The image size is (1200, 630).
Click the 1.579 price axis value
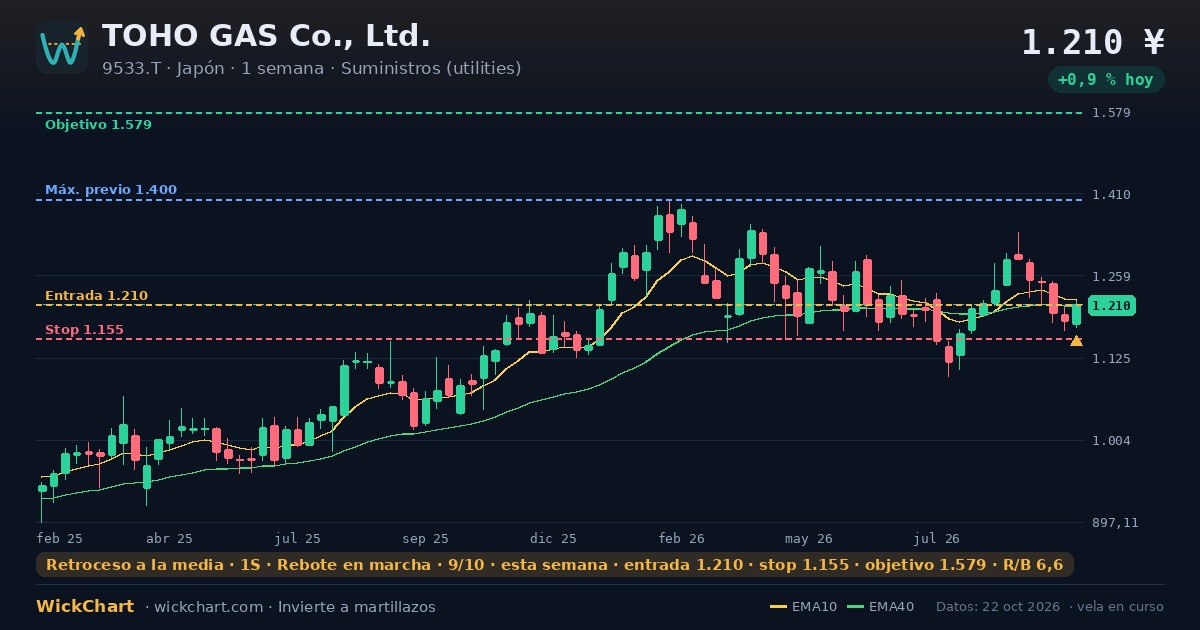[1112, 112]
